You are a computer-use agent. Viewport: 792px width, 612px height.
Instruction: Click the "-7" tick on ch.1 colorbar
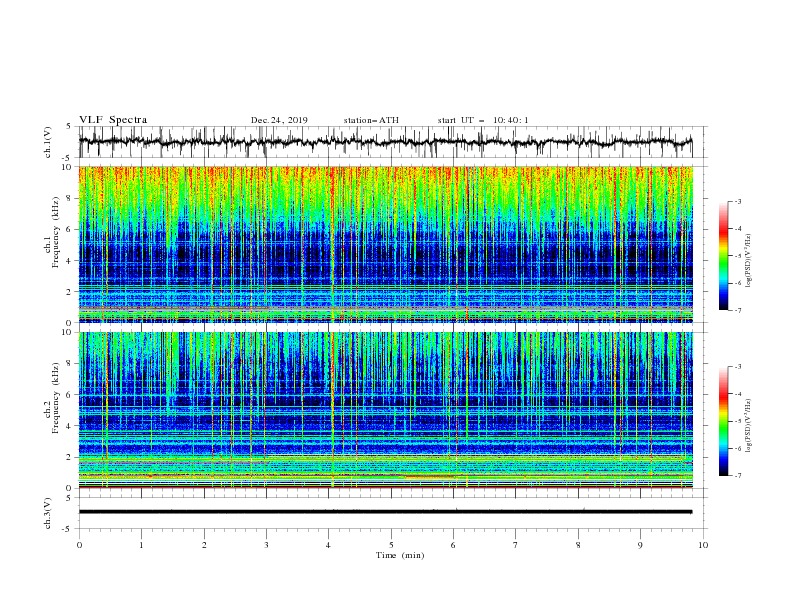pos(737,310)
